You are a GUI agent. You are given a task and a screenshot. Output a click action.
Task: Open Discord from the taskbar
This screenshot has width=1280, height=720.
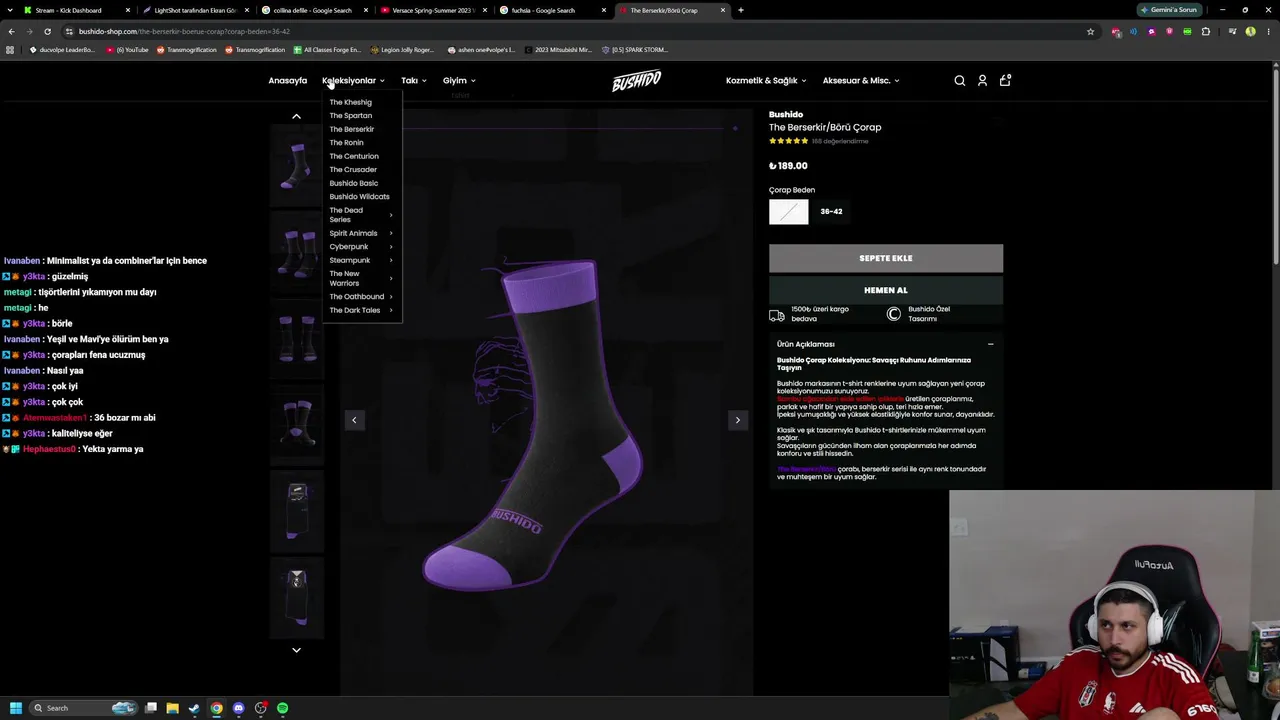[238, 708]
